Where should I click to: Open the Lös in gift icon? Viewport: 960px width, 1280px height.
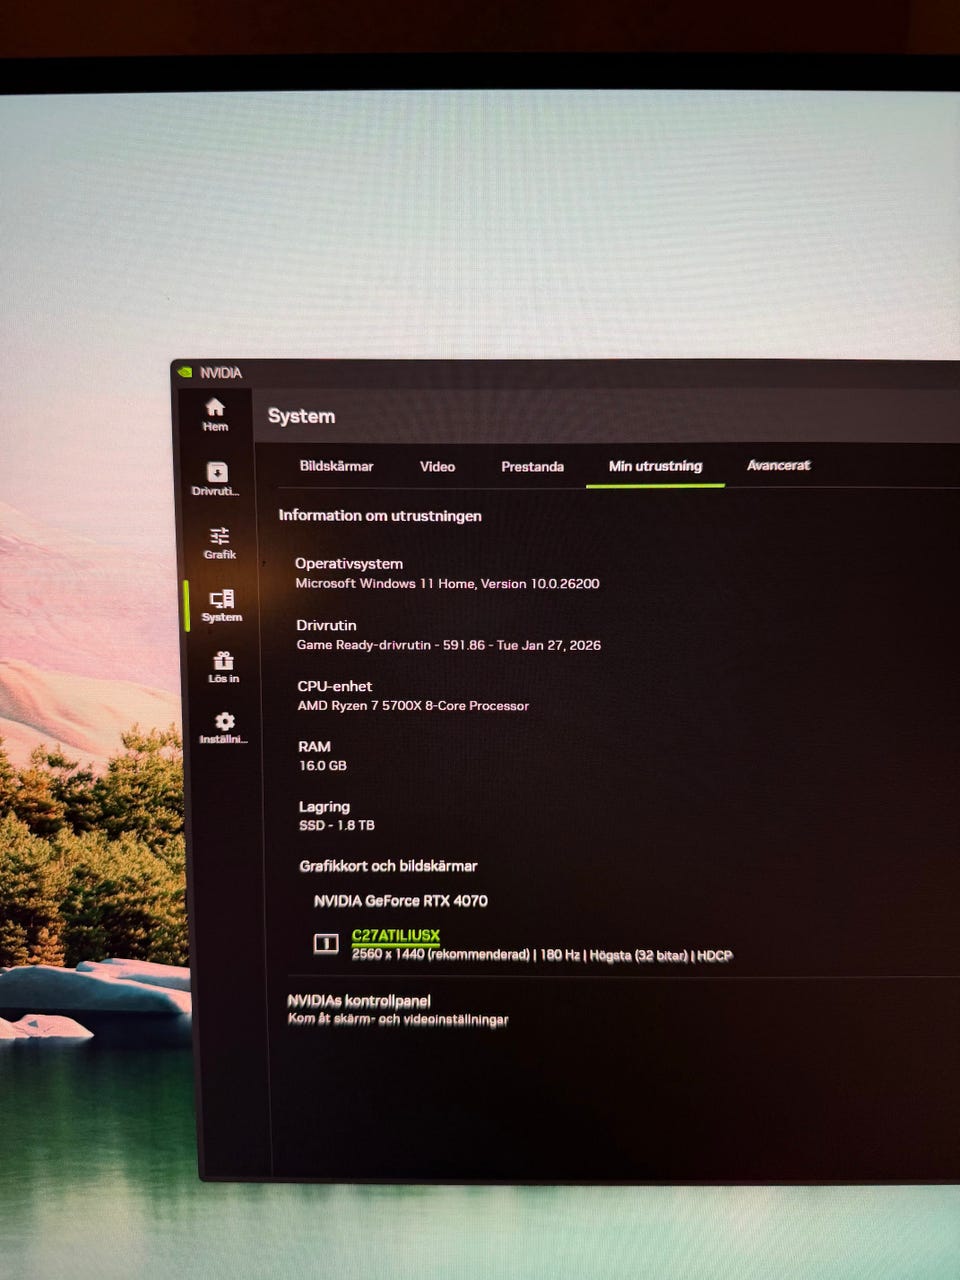223,667
